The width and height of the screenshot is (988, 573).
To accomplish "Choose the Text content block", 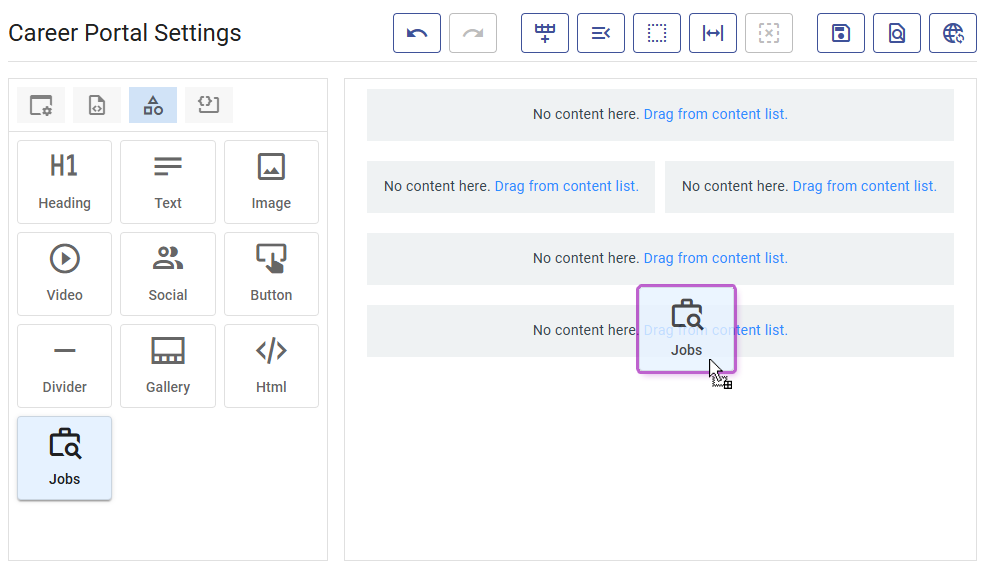I will (x=168, y=182).
